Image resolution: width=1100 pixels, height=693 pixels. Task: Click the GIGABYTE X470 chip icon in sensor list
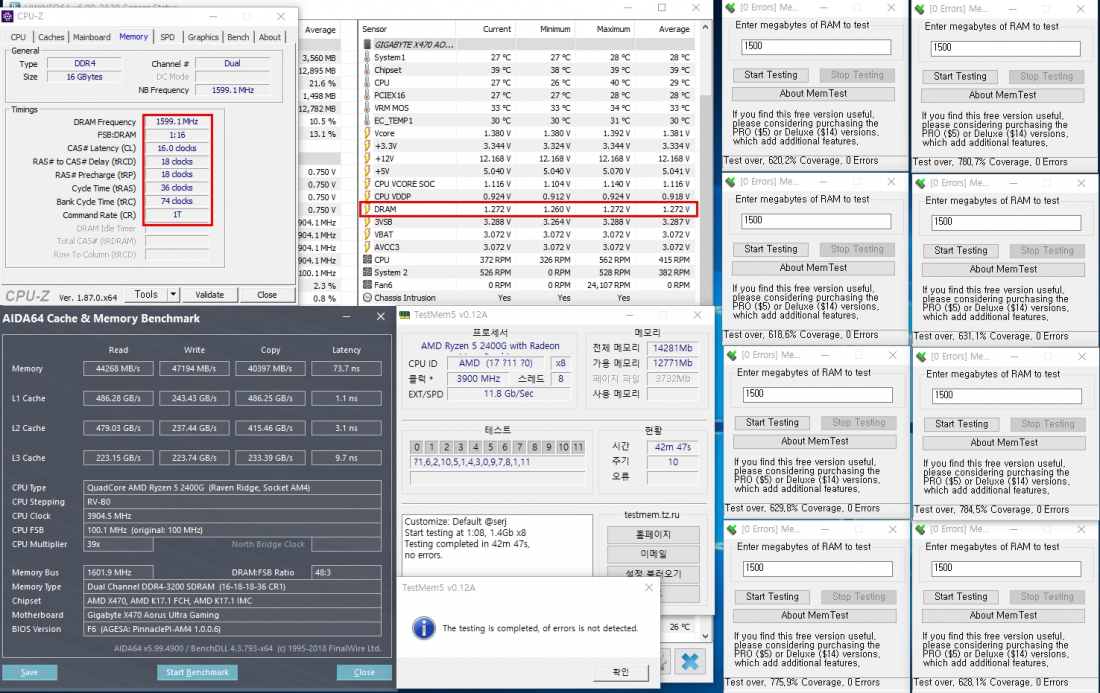point(368,44)
